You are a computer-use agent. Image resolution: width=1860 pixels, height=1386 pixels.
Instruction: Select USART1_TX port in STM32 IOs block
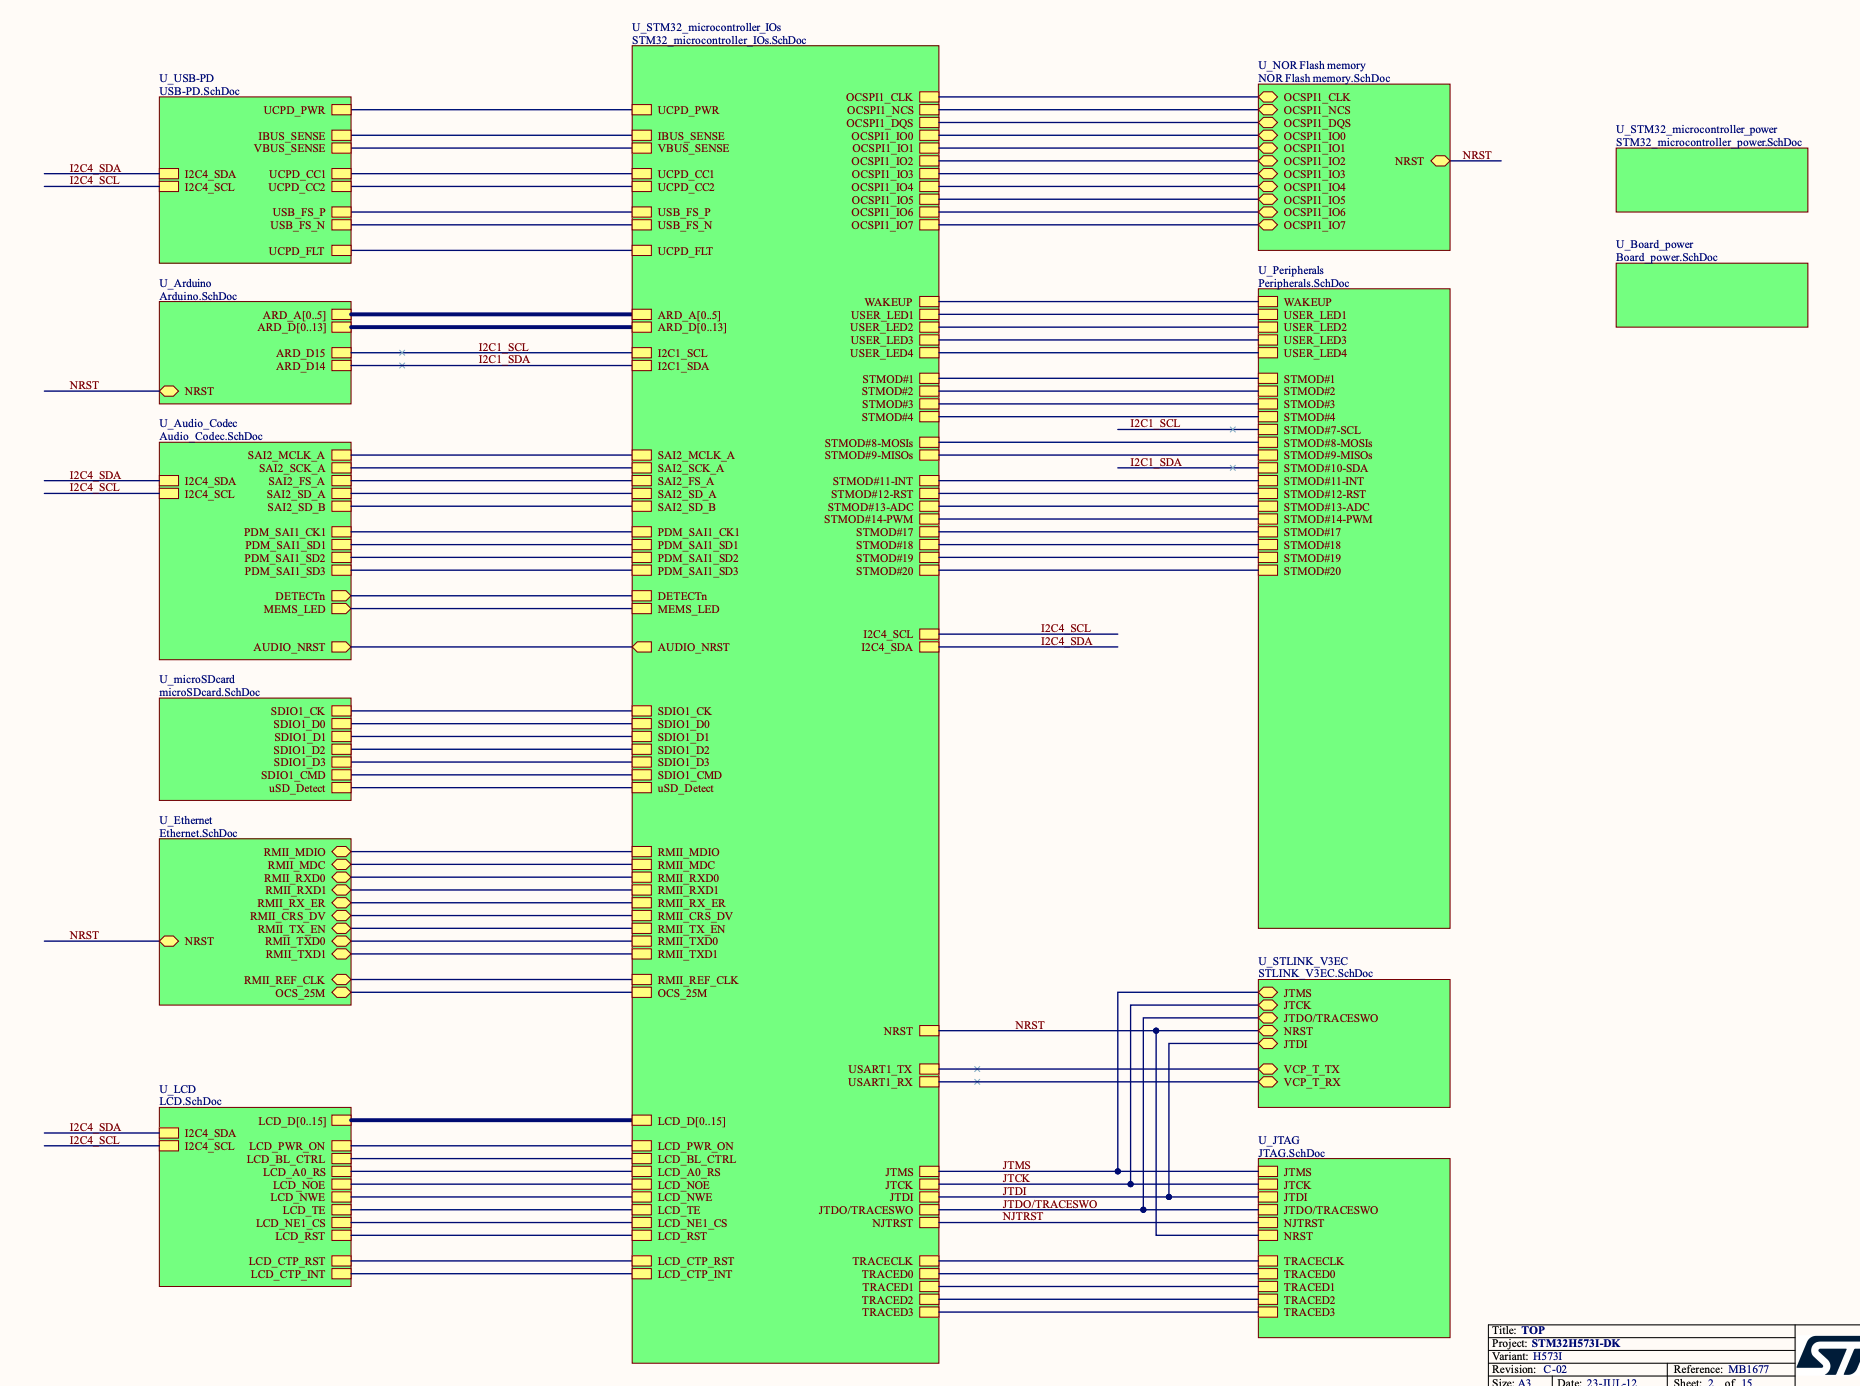click(x=929, y=1069)
